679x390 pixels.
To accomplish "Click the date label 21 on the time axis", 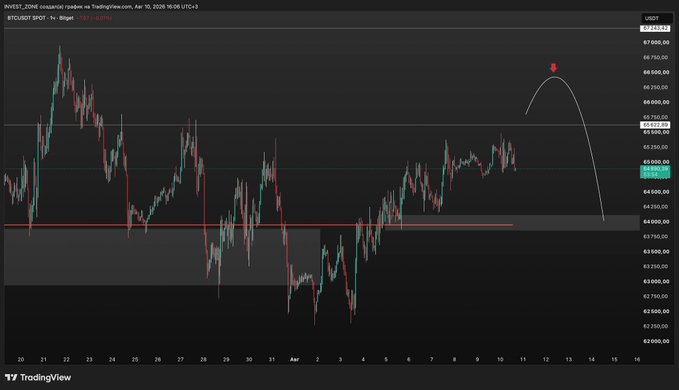I will pos(43,359).
